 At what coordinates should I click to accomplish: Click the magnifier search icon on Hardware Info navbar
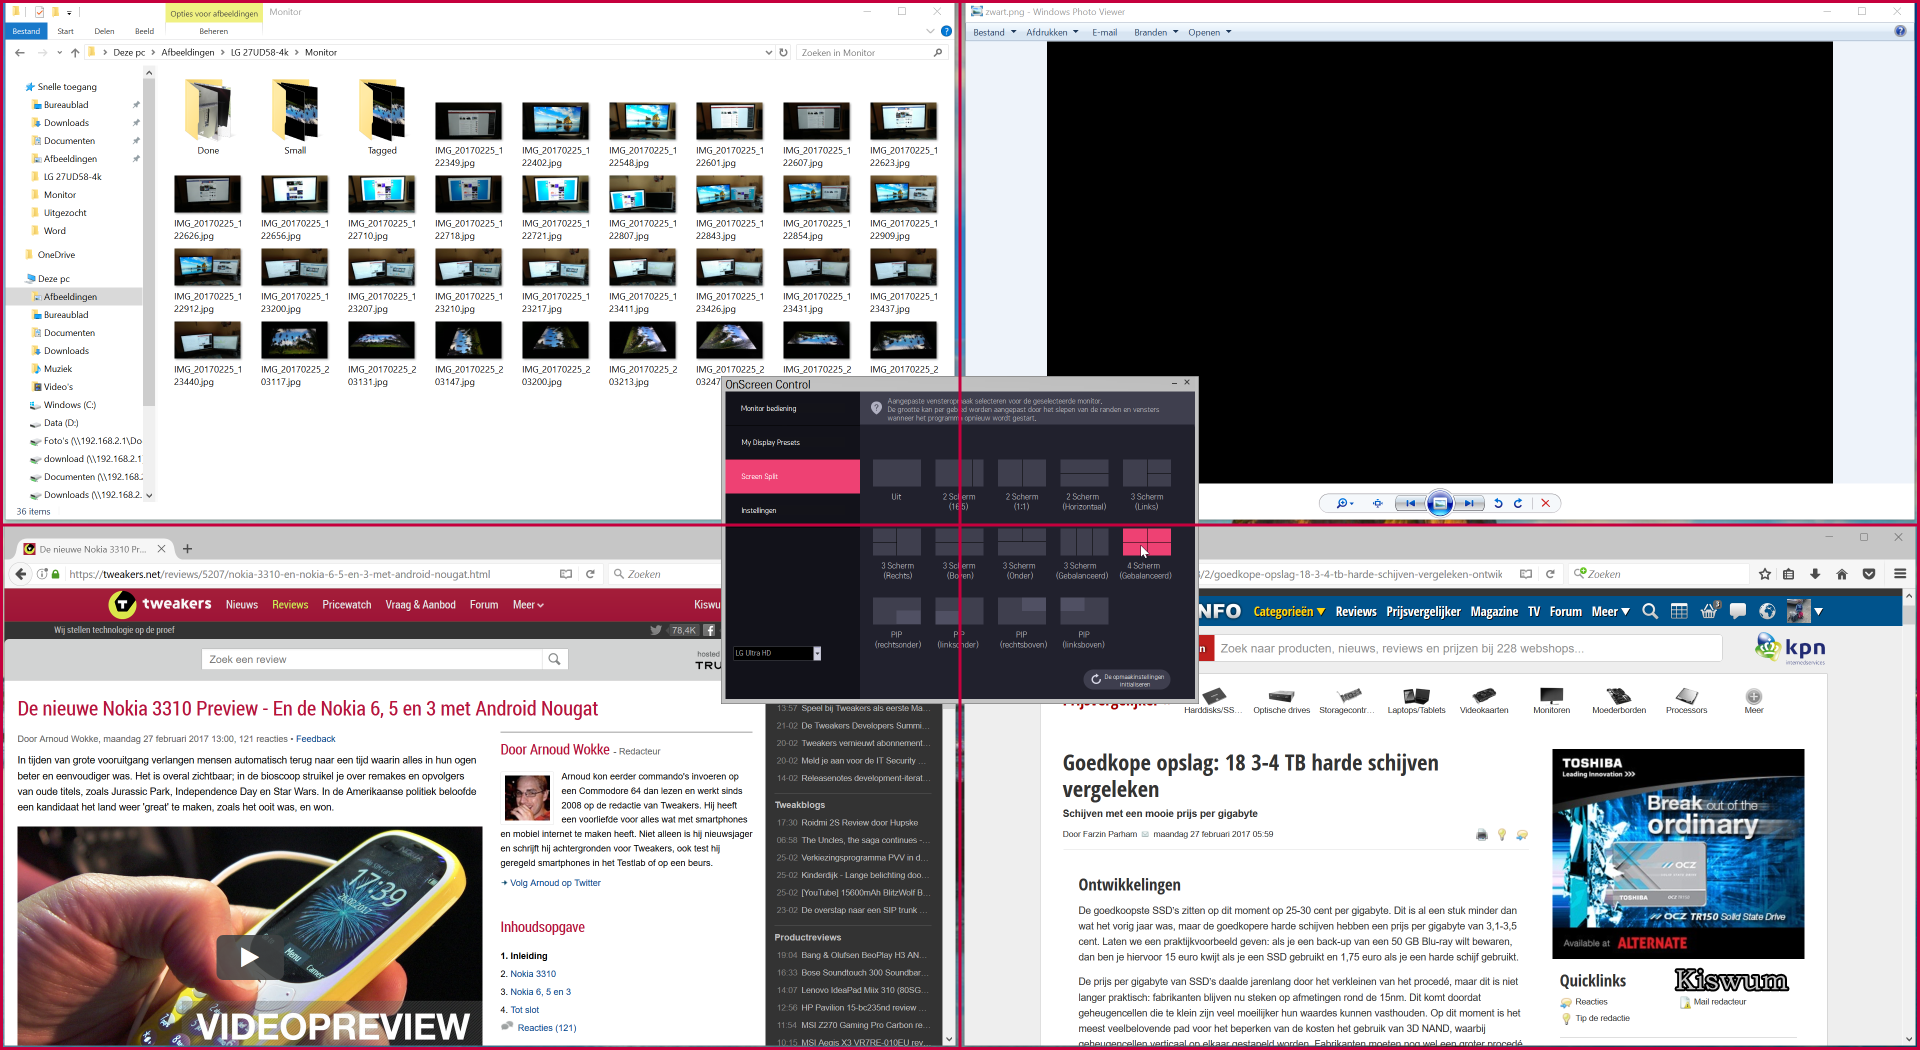coord(1650,611)
